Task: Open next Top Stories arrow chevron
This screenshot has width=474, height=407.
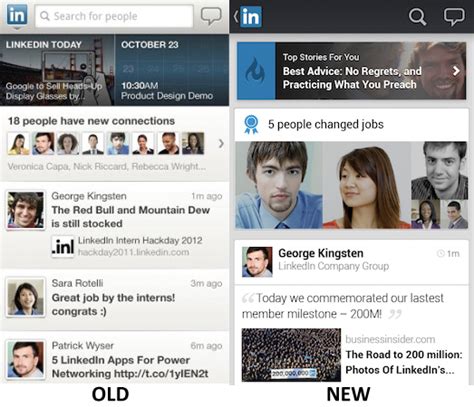Action: [456, 71]
